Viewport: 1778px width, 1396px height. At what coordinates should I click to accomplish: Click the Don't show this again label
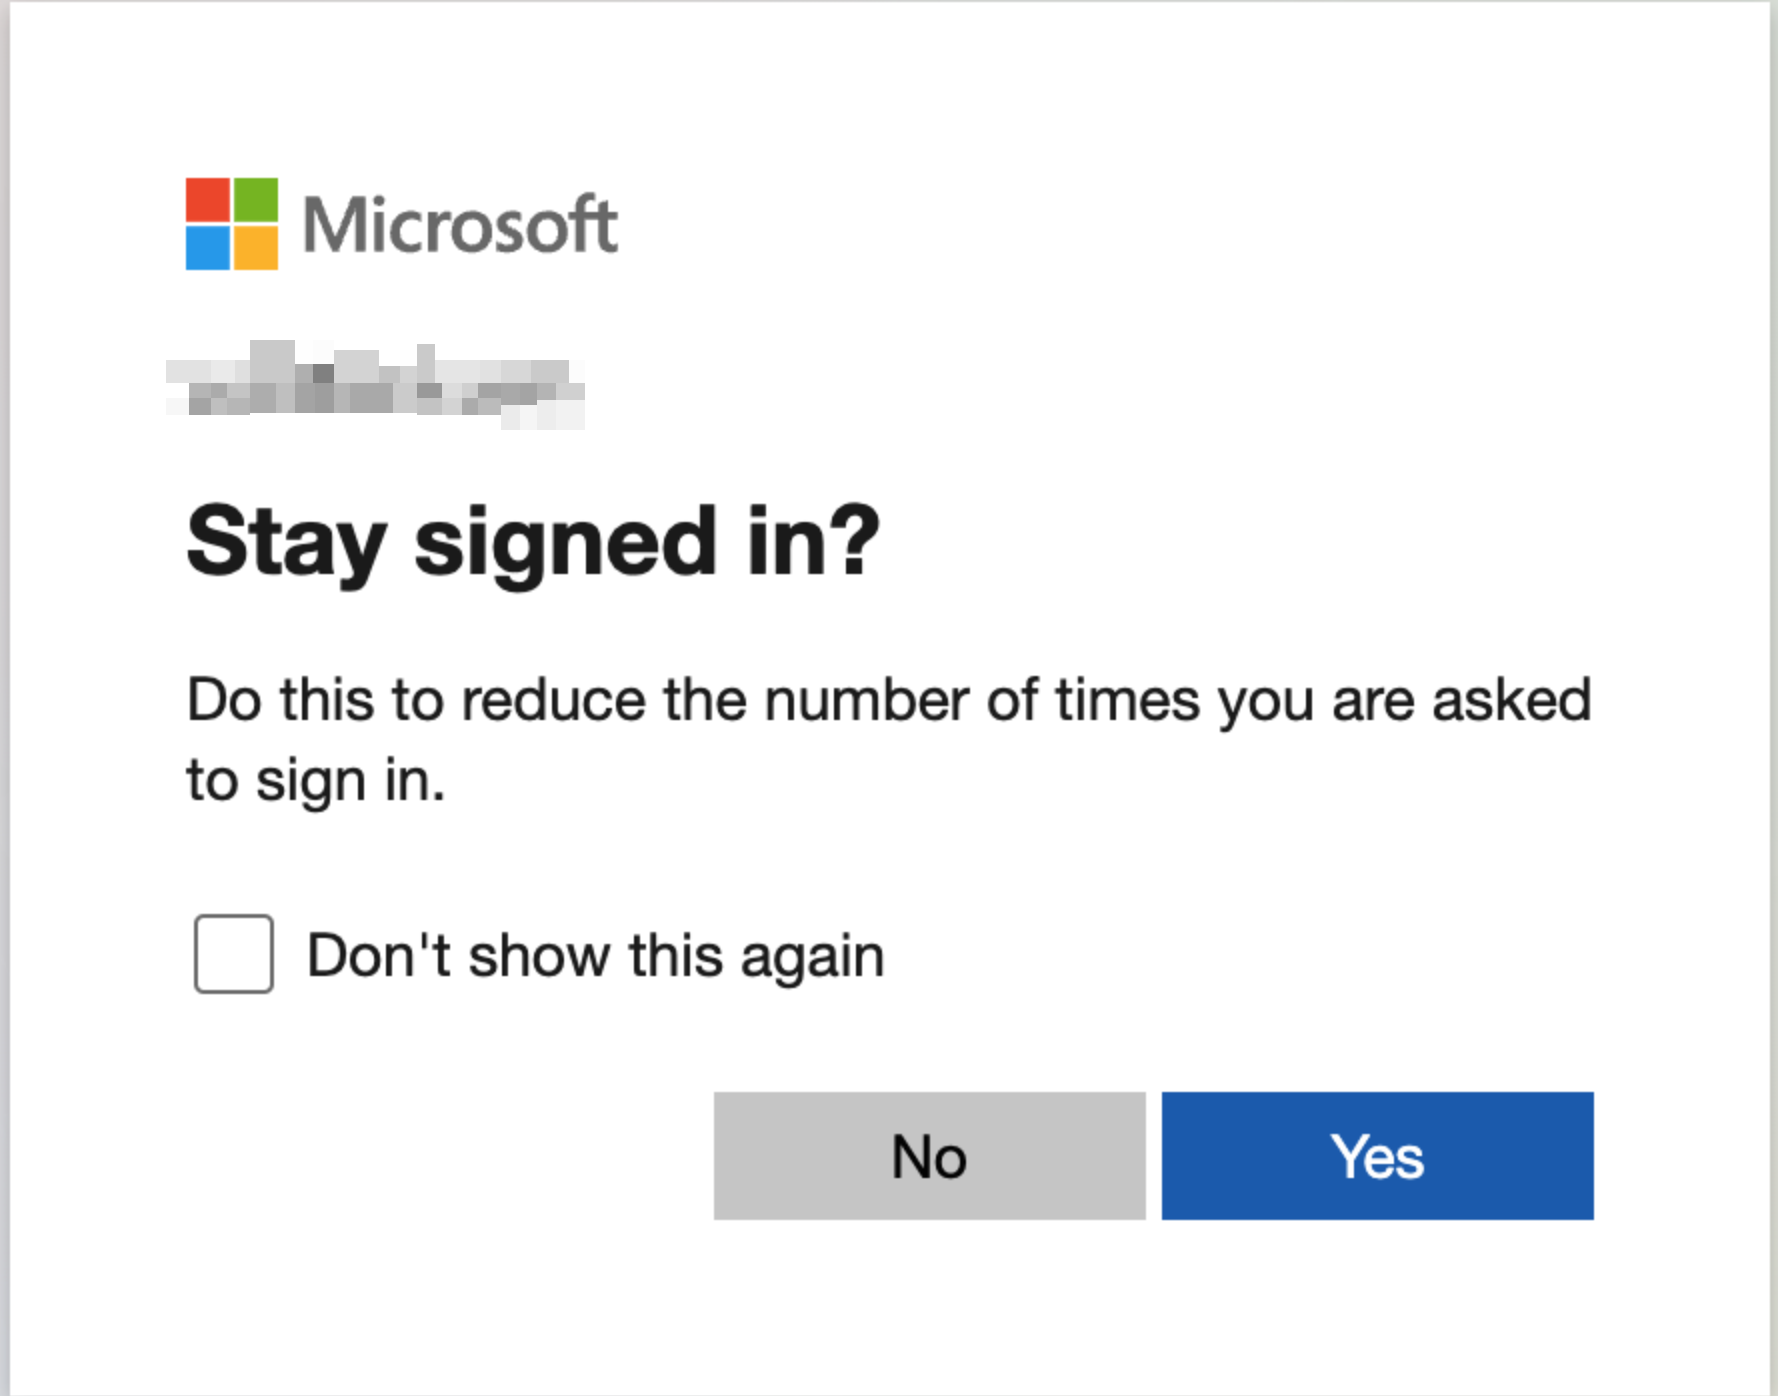(x=595, y=955)
